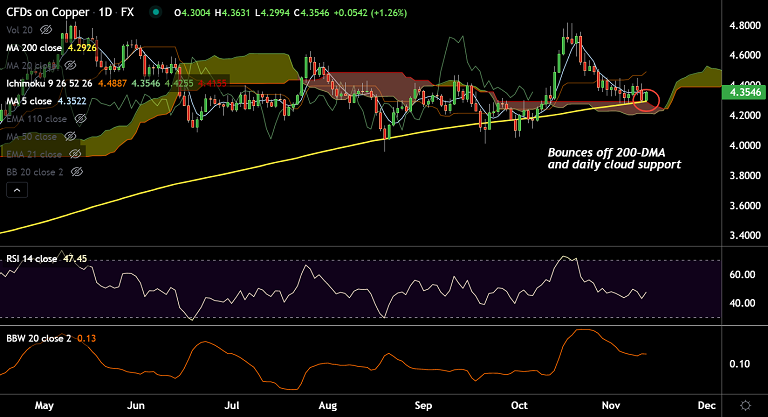Click the green market status dot
Image resolution: width=768 pixels, height=417 pixels.
[x=155, y=12]
